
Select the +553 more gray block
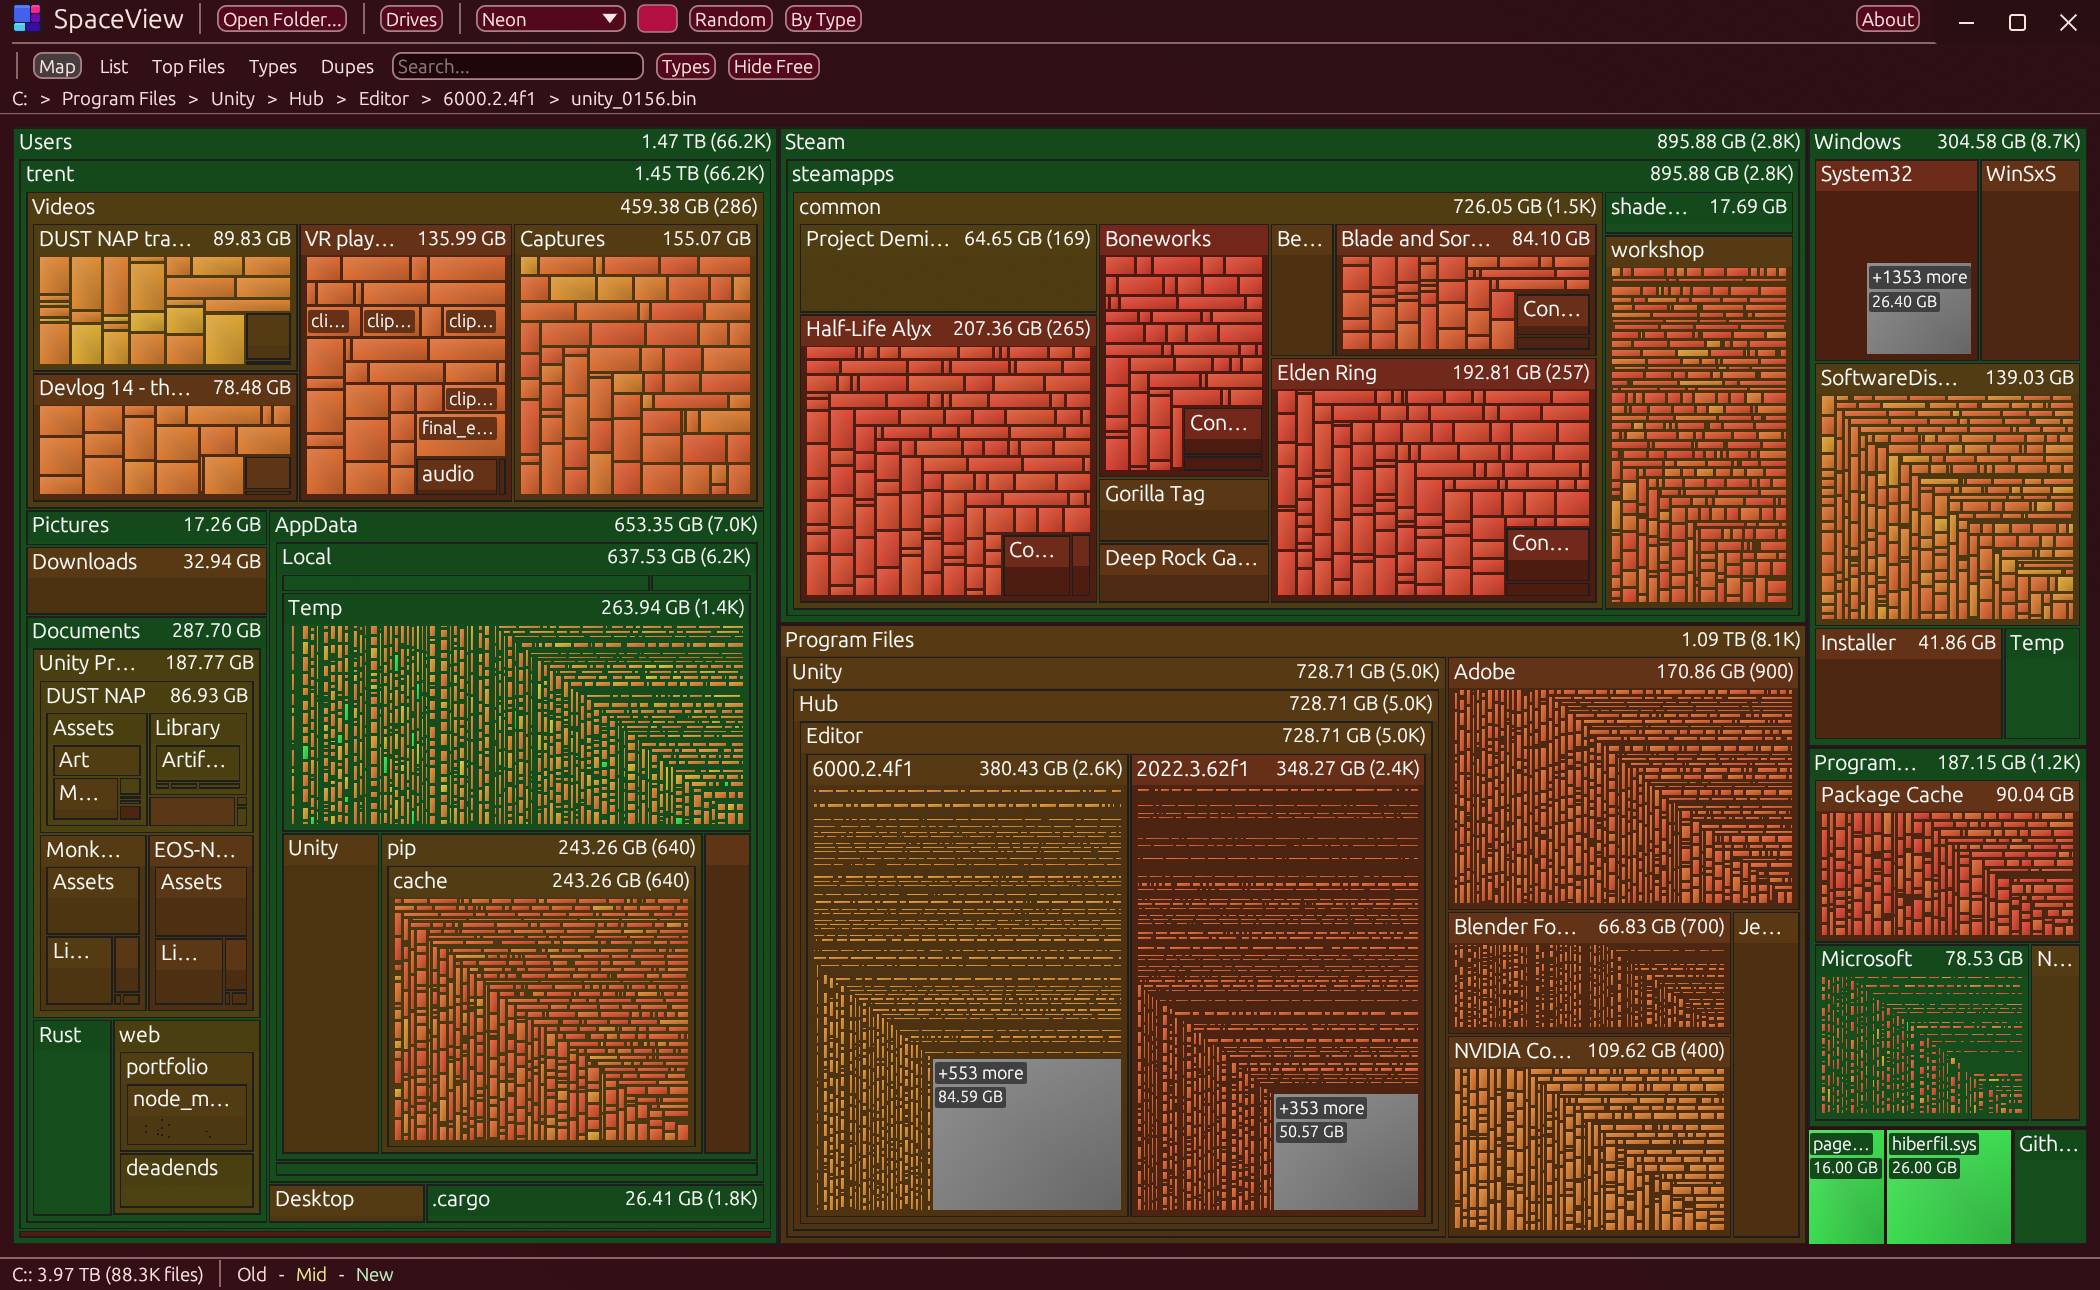click(x=1027, y=1134)
